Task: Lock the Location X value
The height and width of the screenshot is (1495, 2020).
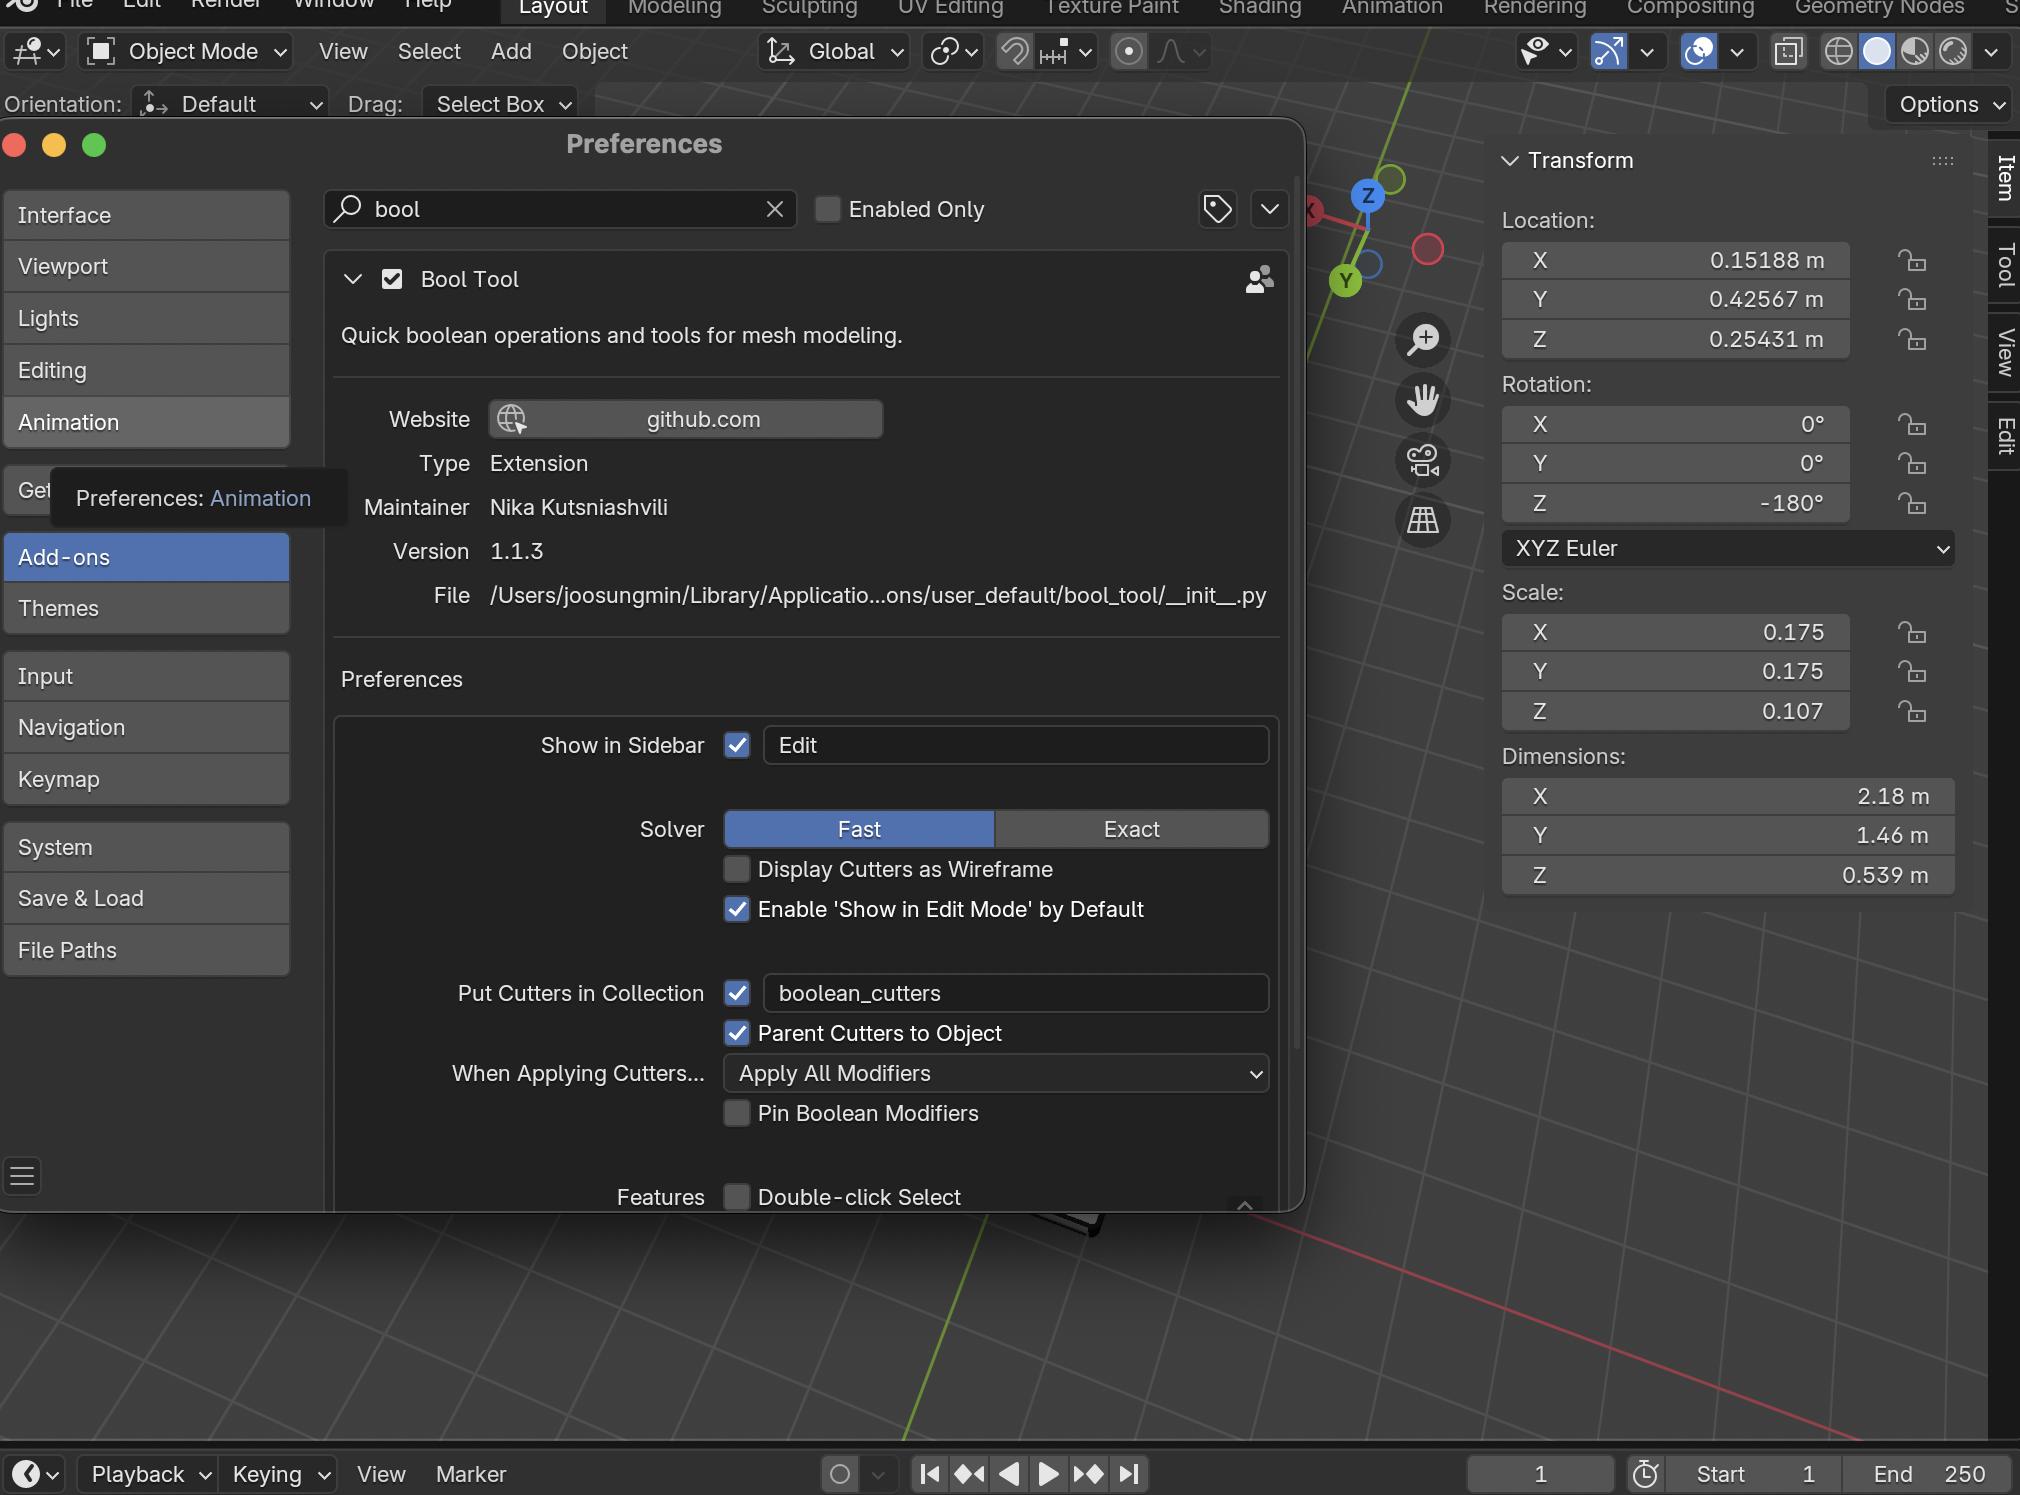Action: click(1911, 260)
